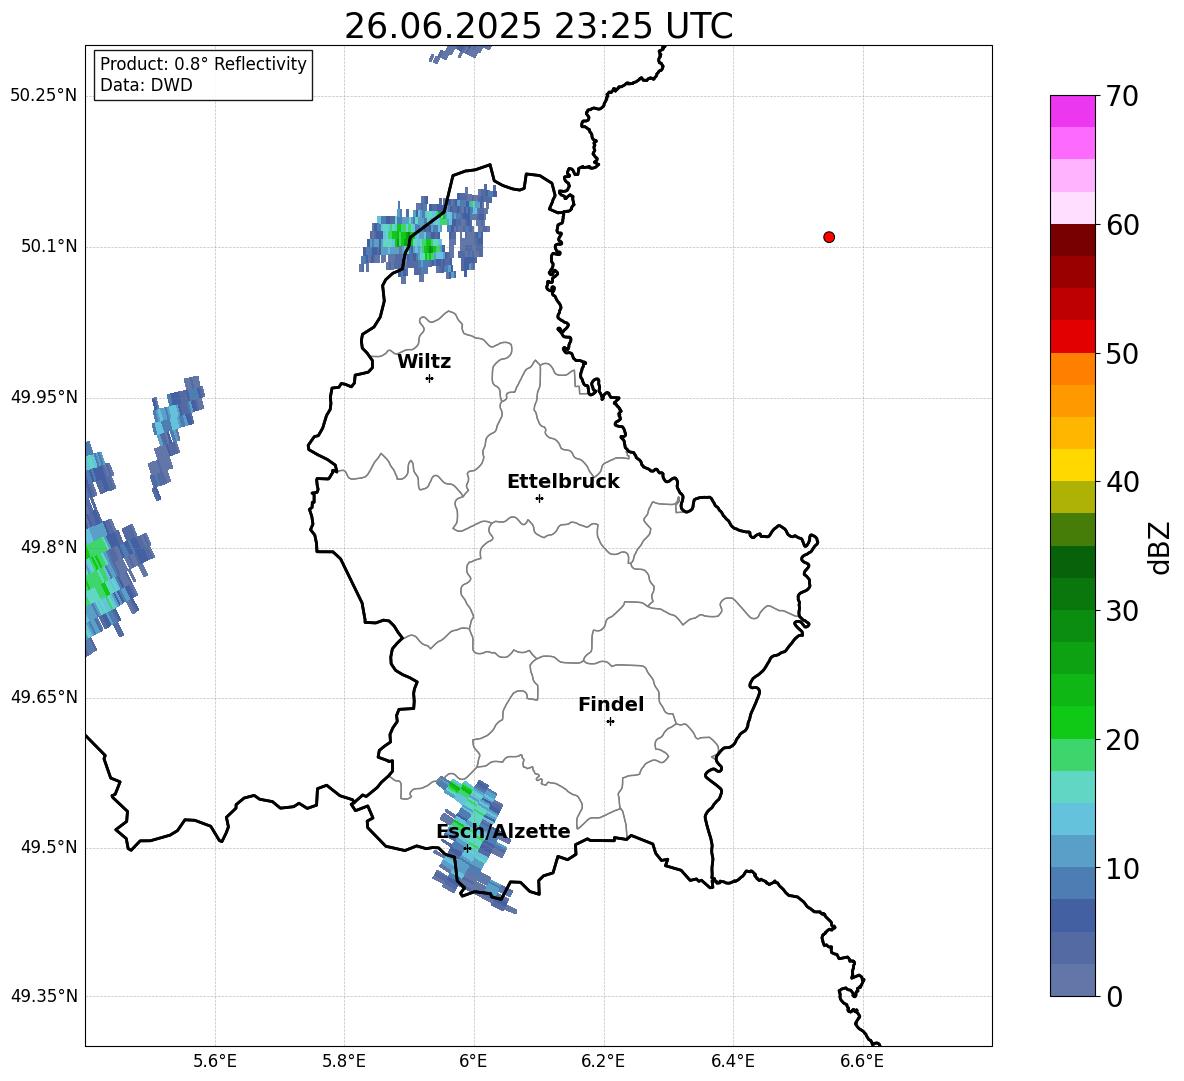Click the Wiltz city label
This screenshot has height=1081, width=1184.
pos(424,362)
